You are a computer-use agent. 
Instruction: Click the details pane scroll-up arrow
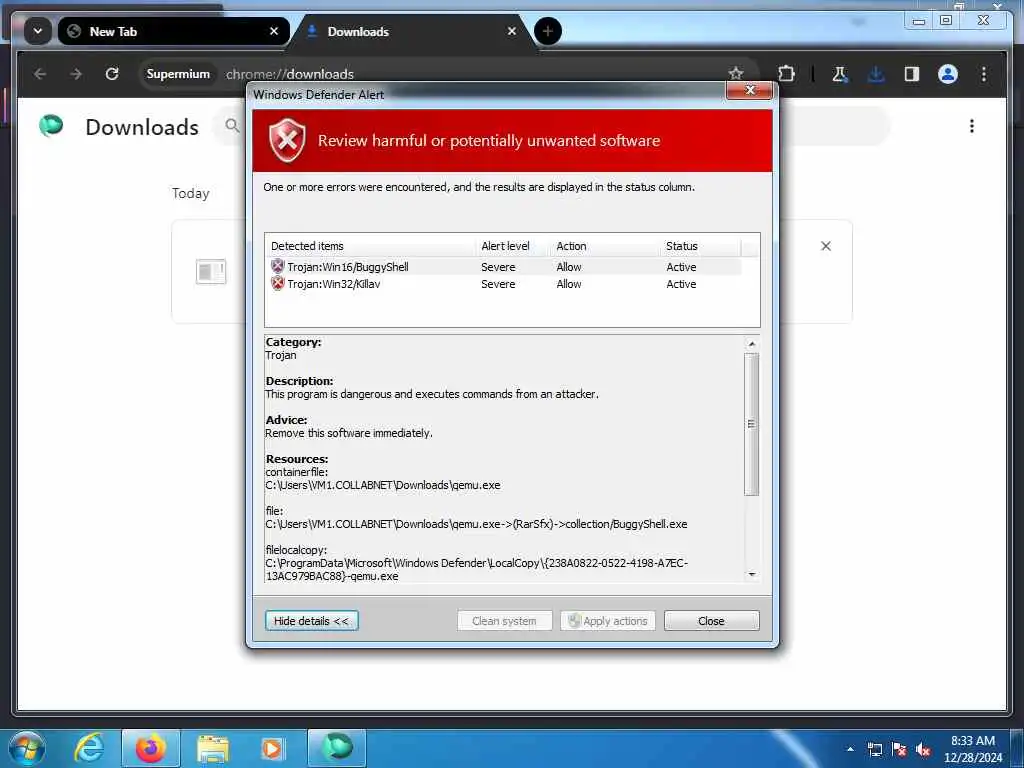tap(752, 344)
